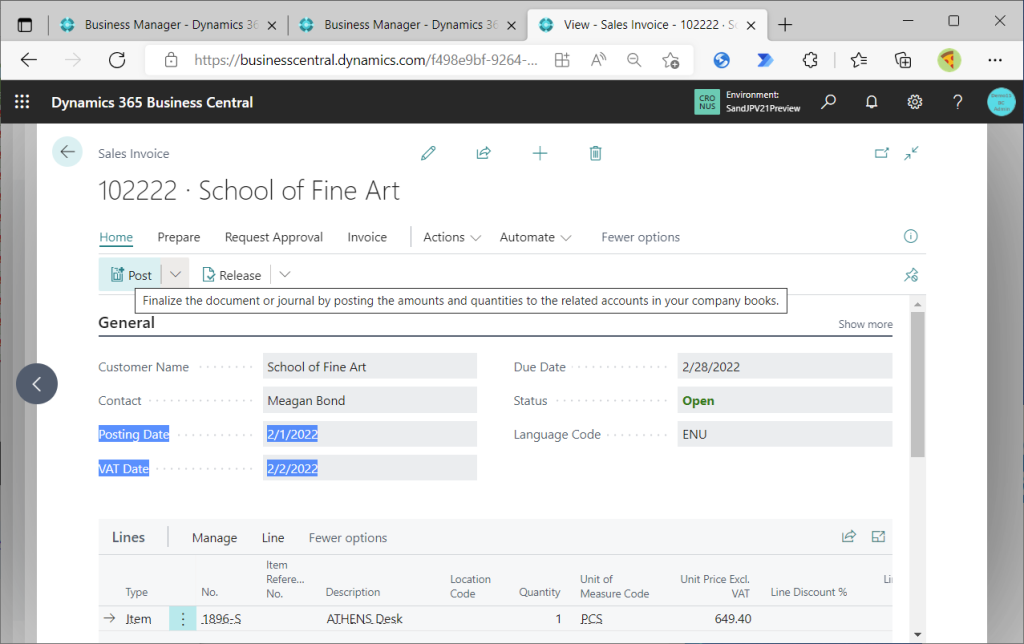Open a new browser tab
The height and width of the screenshot is (644, 1024).
[785, 25]
